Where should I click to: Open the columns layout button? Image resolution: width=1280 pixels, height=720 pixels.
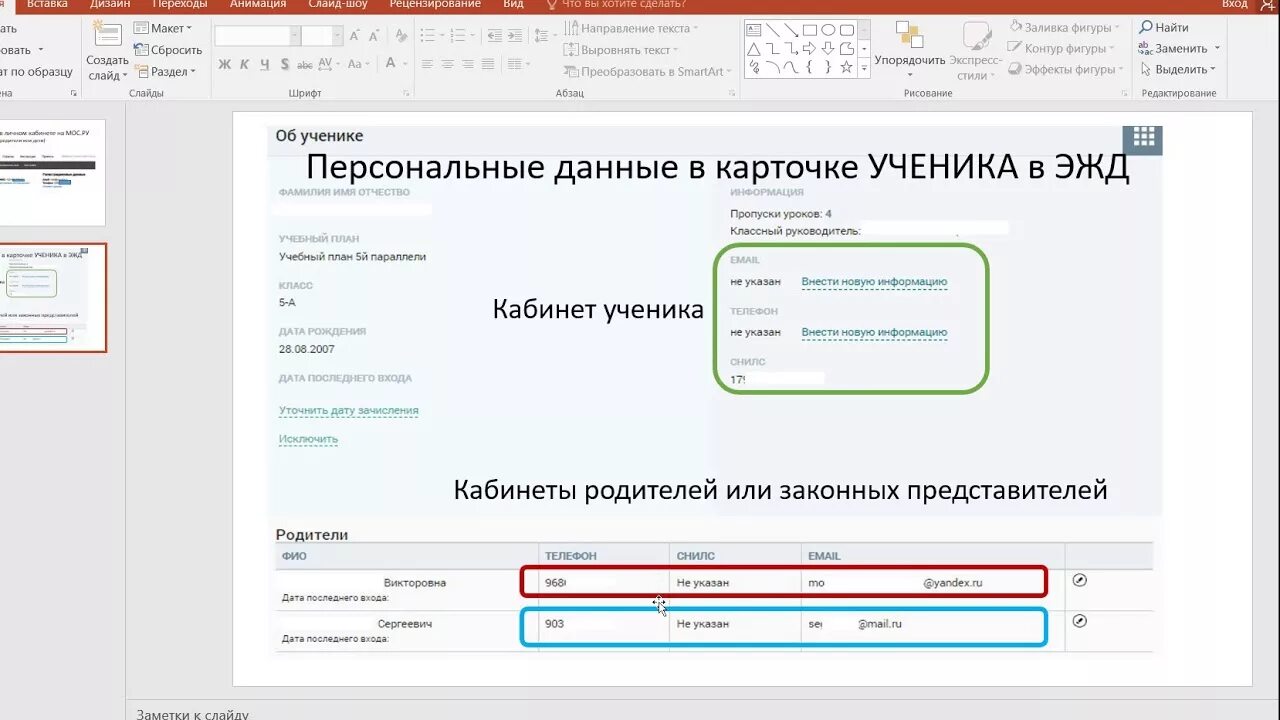click(517, 64)
